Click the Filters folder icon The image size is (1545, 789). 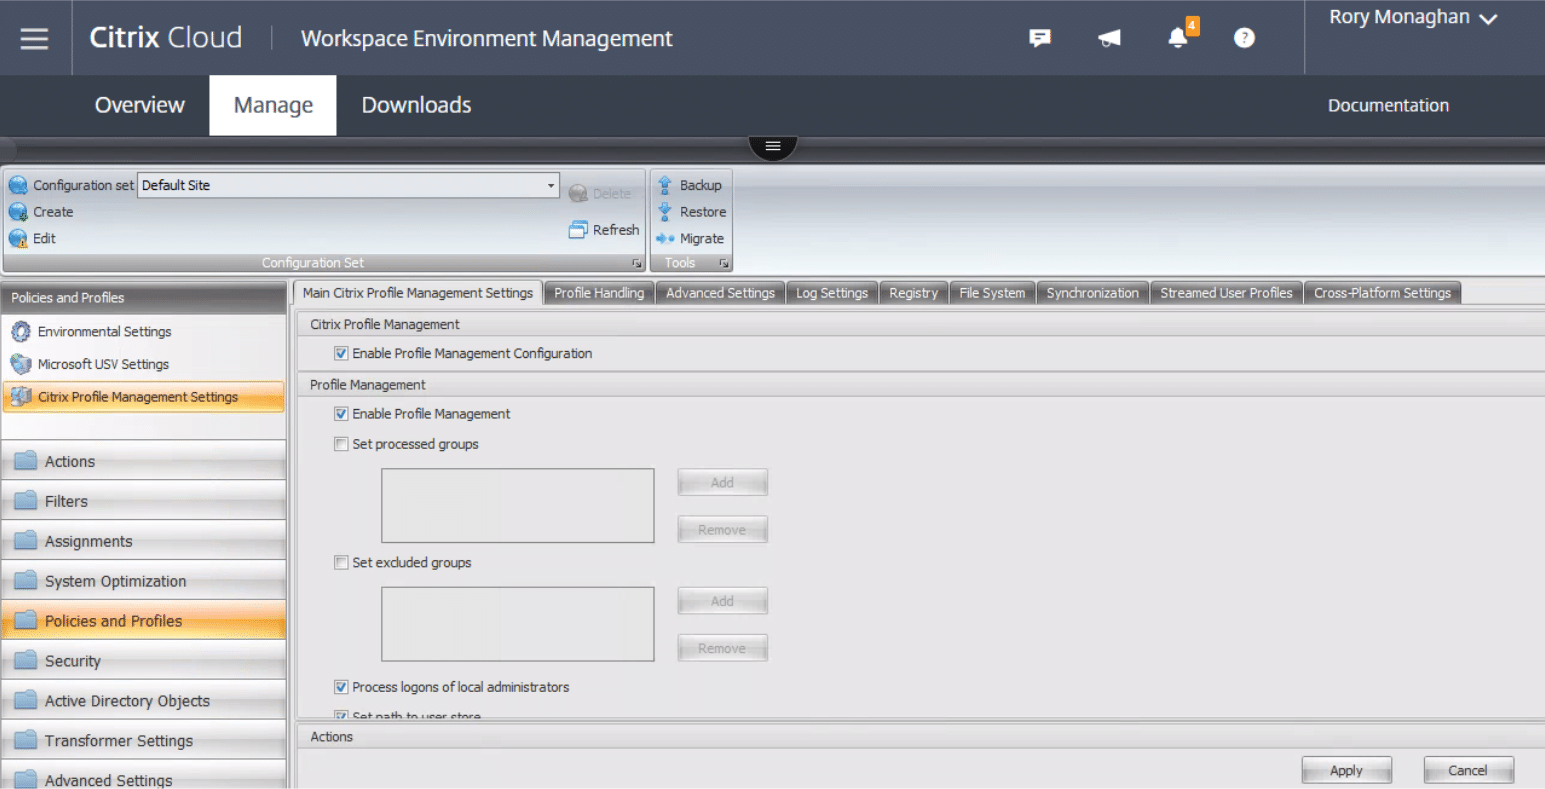point(26,501)
